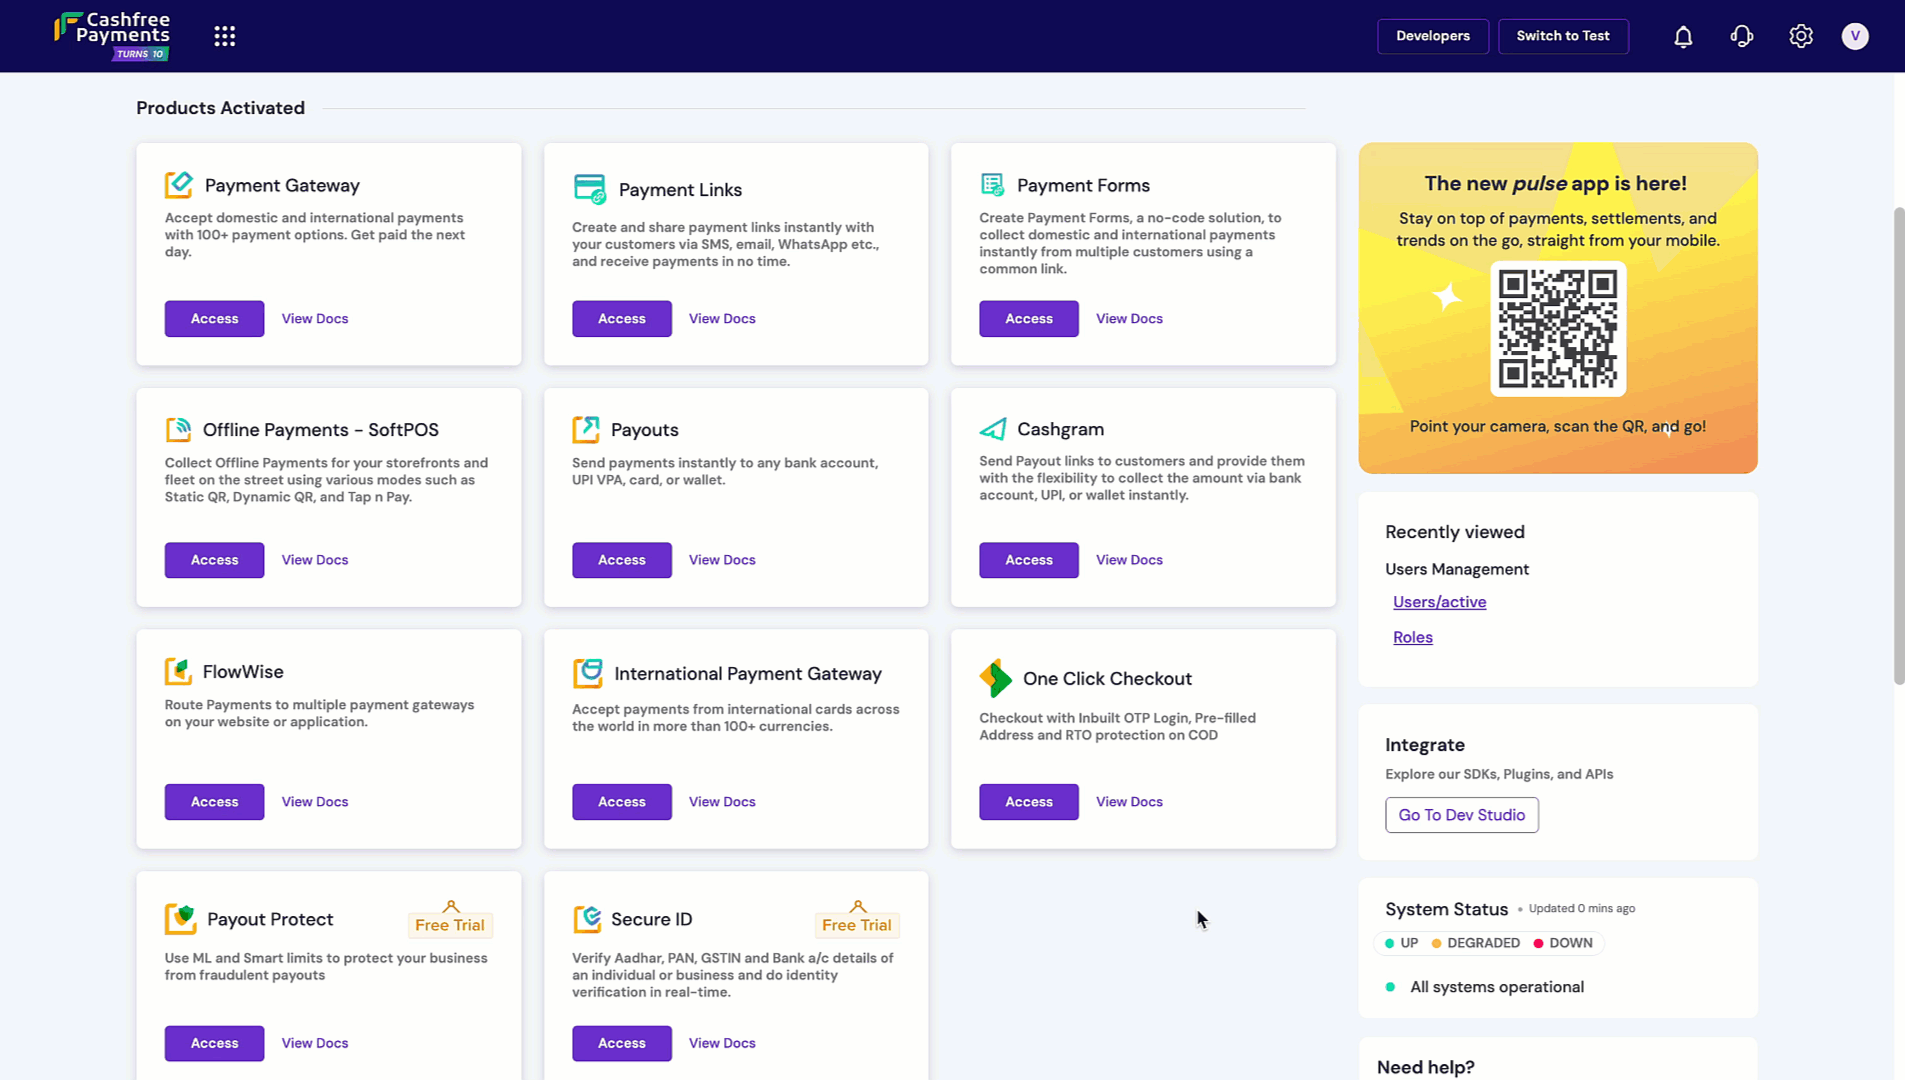Access the Payouts product
1905x1080 pixels.
click(x=622, y=560)
